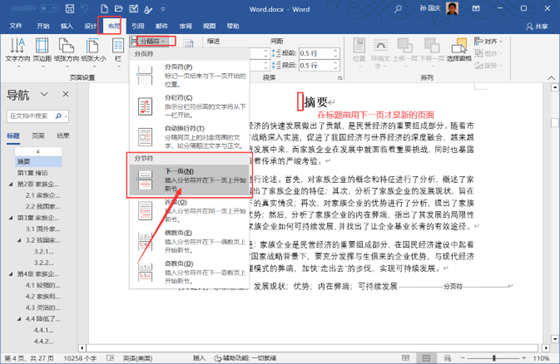Screen dimensions: 560x364
Task: Click the search magnifier in title bar
Action: (x=398, y=9)
